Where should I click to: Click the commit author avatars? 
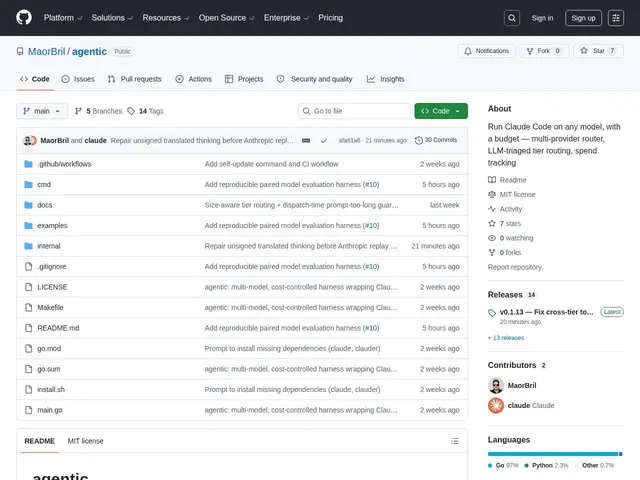click(x=30, y=140)
